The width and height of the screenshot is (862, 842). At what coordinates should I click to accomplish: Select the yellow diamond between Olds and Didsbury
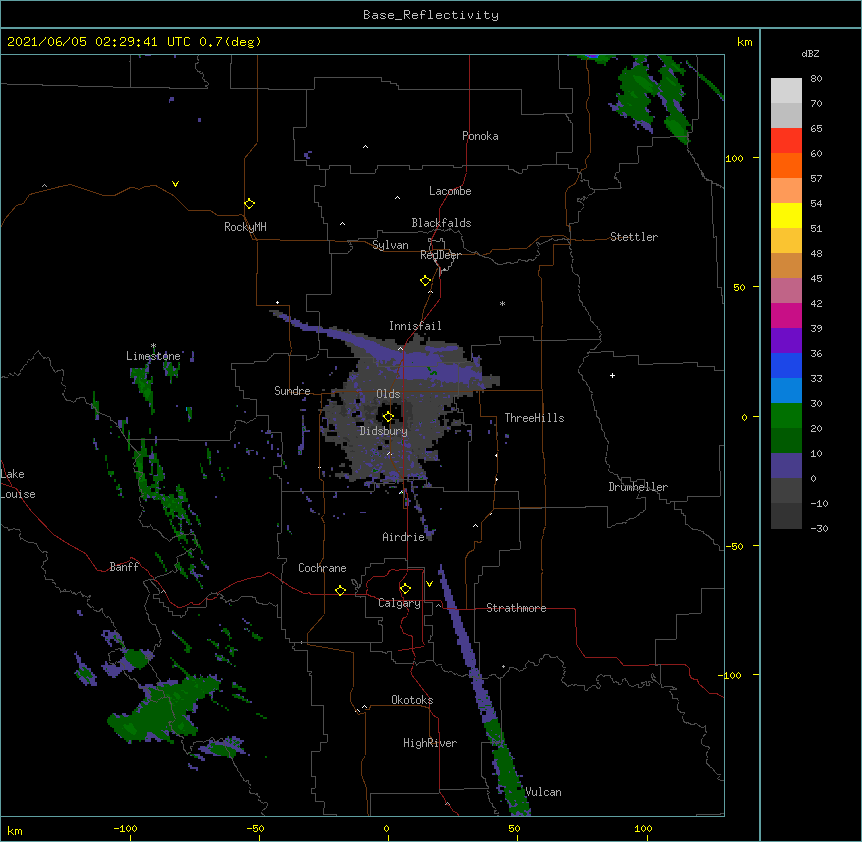[x=388, y=417]
